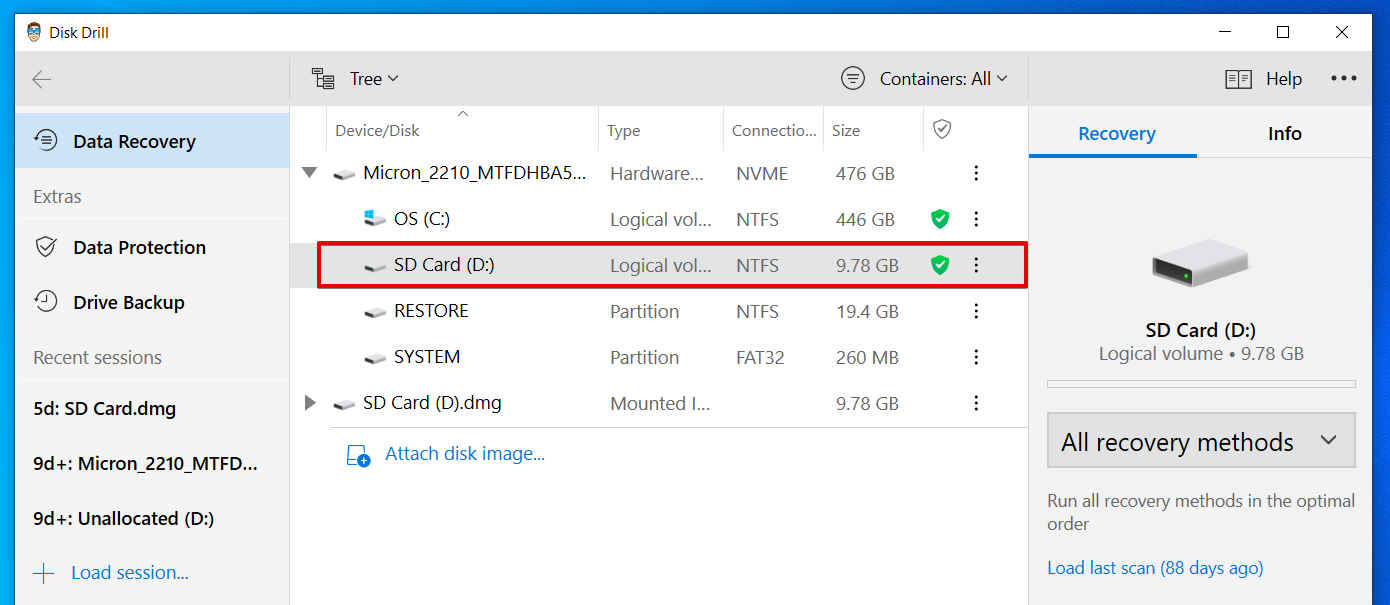Image resolution: width=1390 pixels, height=605 pixels.
Task: Click the back arrow icon
Action: pos(41,79)
